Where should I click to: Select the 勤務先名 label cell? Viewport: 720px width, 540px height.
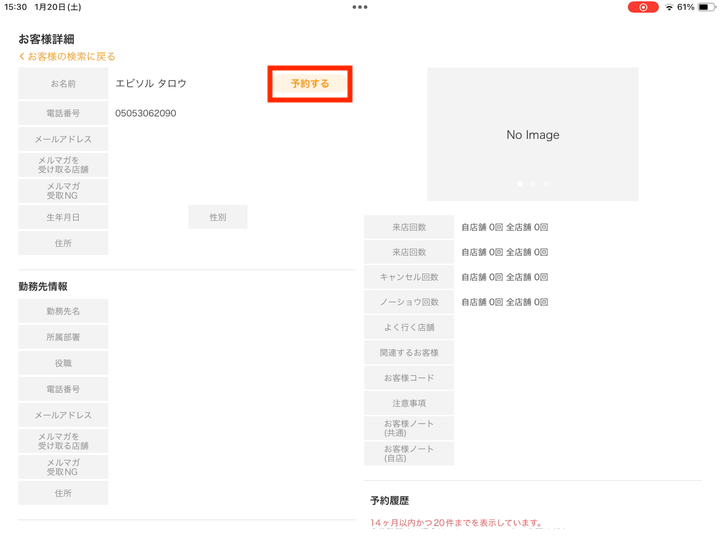click(63, 311)
